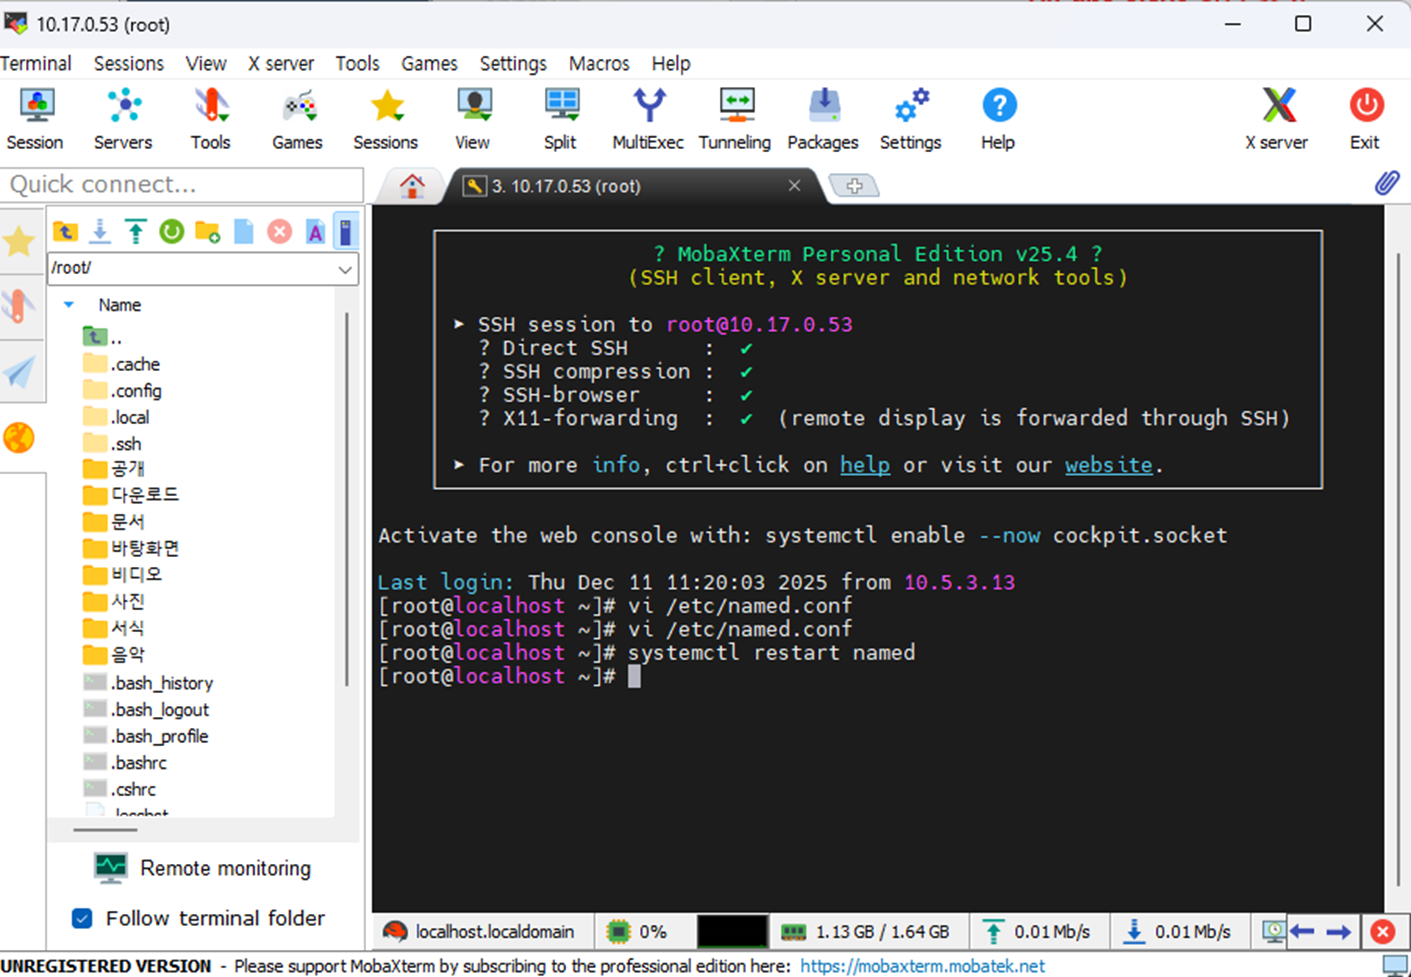Click the red delete file icon

tap(280, 232)
